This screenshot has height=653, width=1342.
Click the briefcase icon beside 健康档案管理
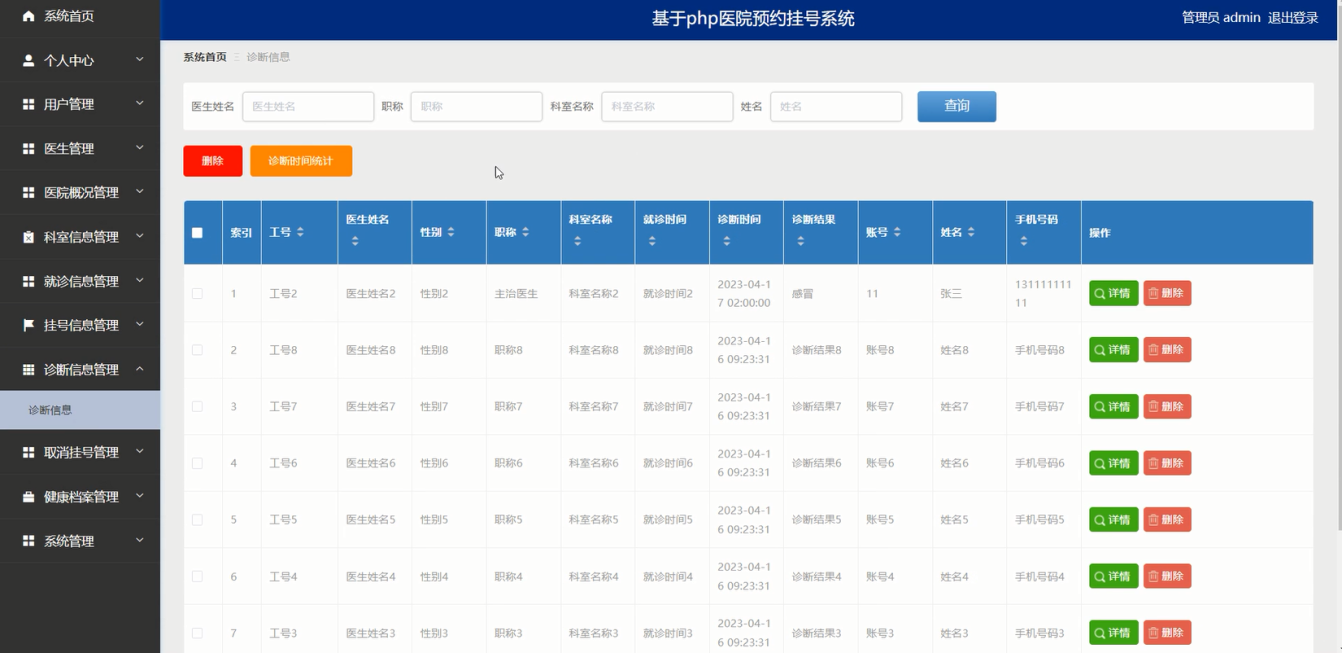[28, 496]
